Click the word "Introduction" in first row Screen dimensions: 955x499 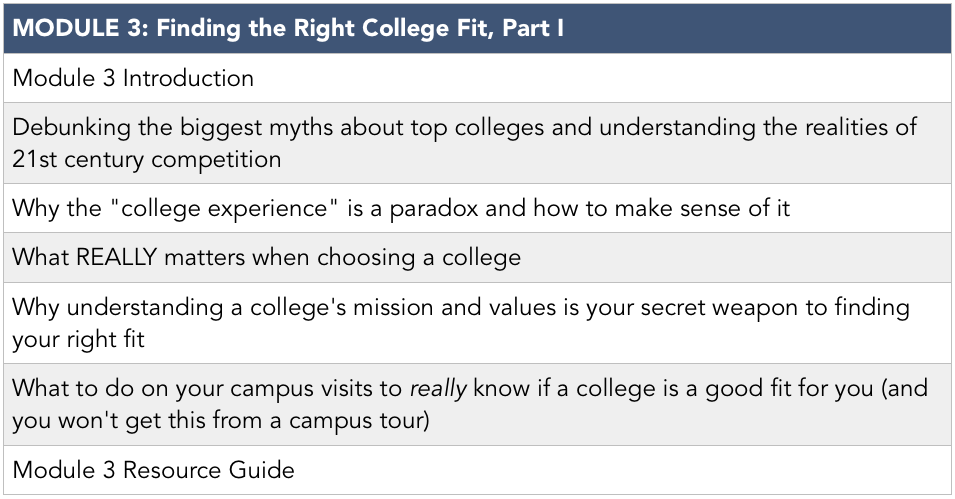(188, 79)
